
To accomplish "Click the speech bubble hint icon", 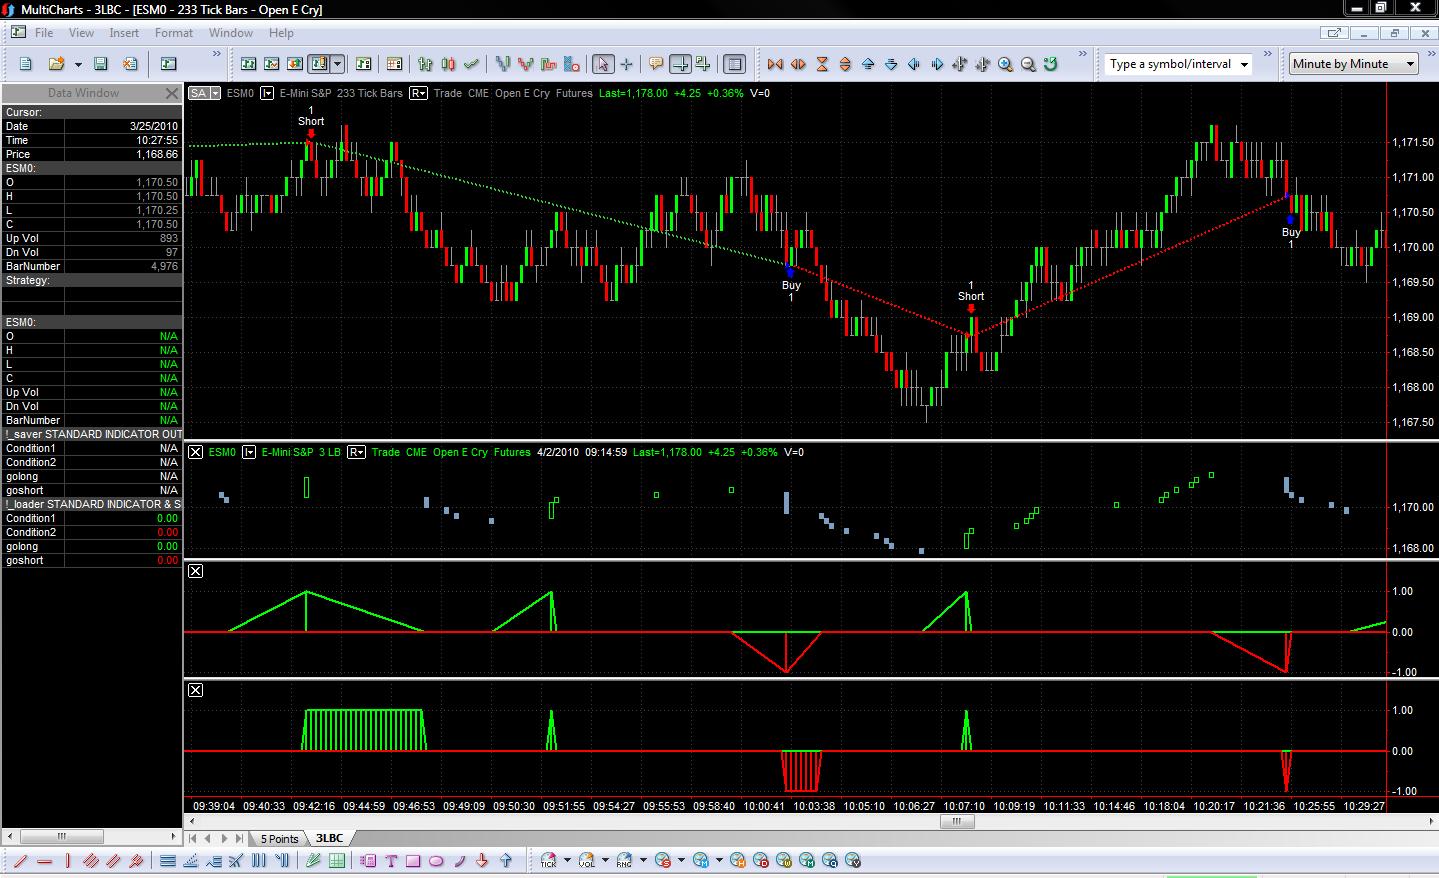I will pyautogui.click(x=656, y=64).
